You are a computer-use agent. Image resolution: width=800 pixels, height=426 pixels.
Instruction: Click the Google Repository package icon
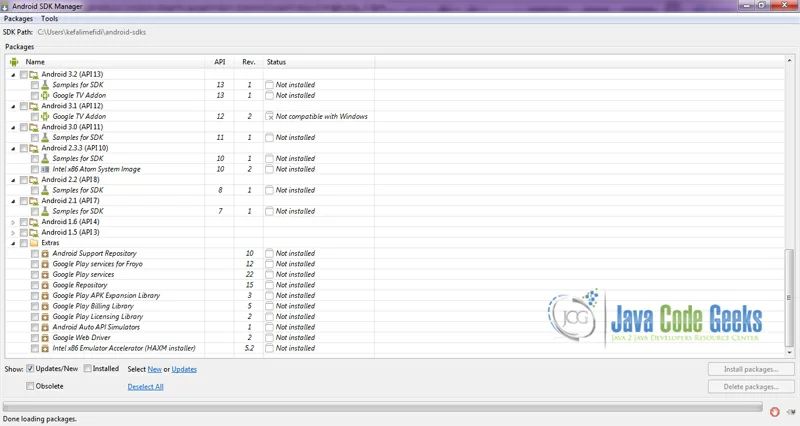click(x=45, y=285)
